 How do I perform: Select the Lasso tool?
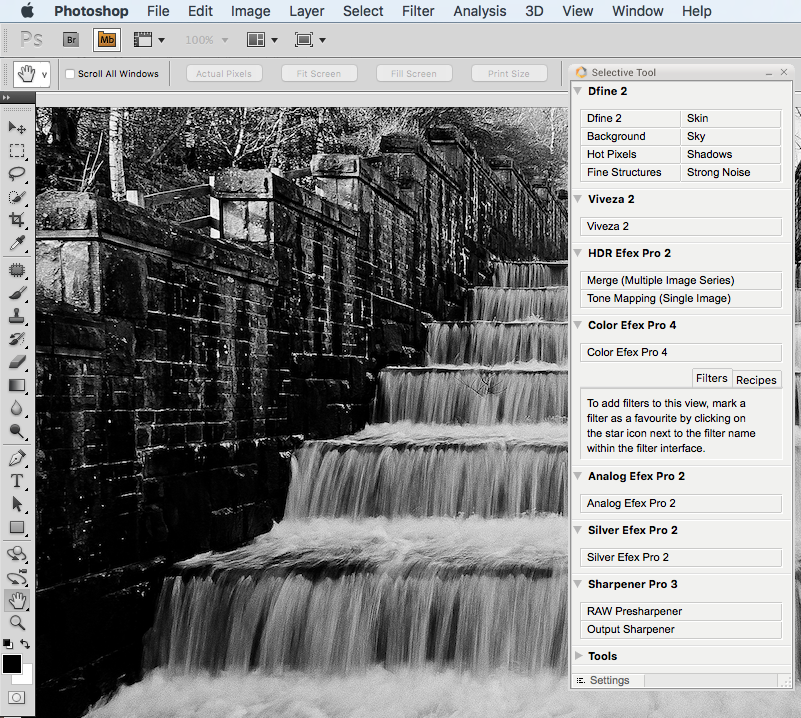[x=17, y=174]
